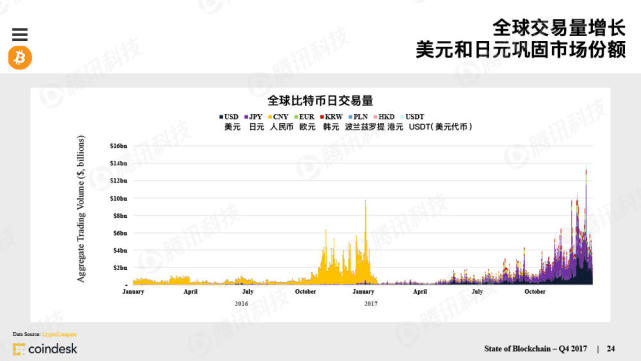
Task: Click the State of Blockchain Q4 2017 footer
Action: [x=536, y=349]
